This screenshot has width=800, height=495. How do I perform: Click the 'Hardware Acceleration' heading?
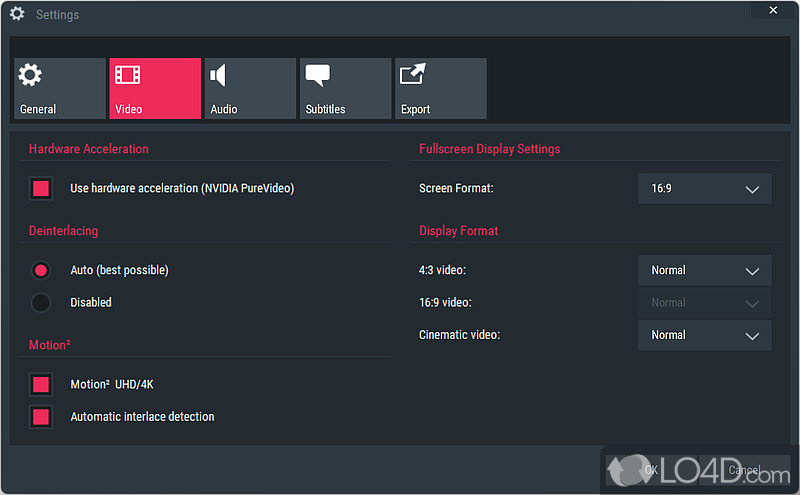click(89, 149)
